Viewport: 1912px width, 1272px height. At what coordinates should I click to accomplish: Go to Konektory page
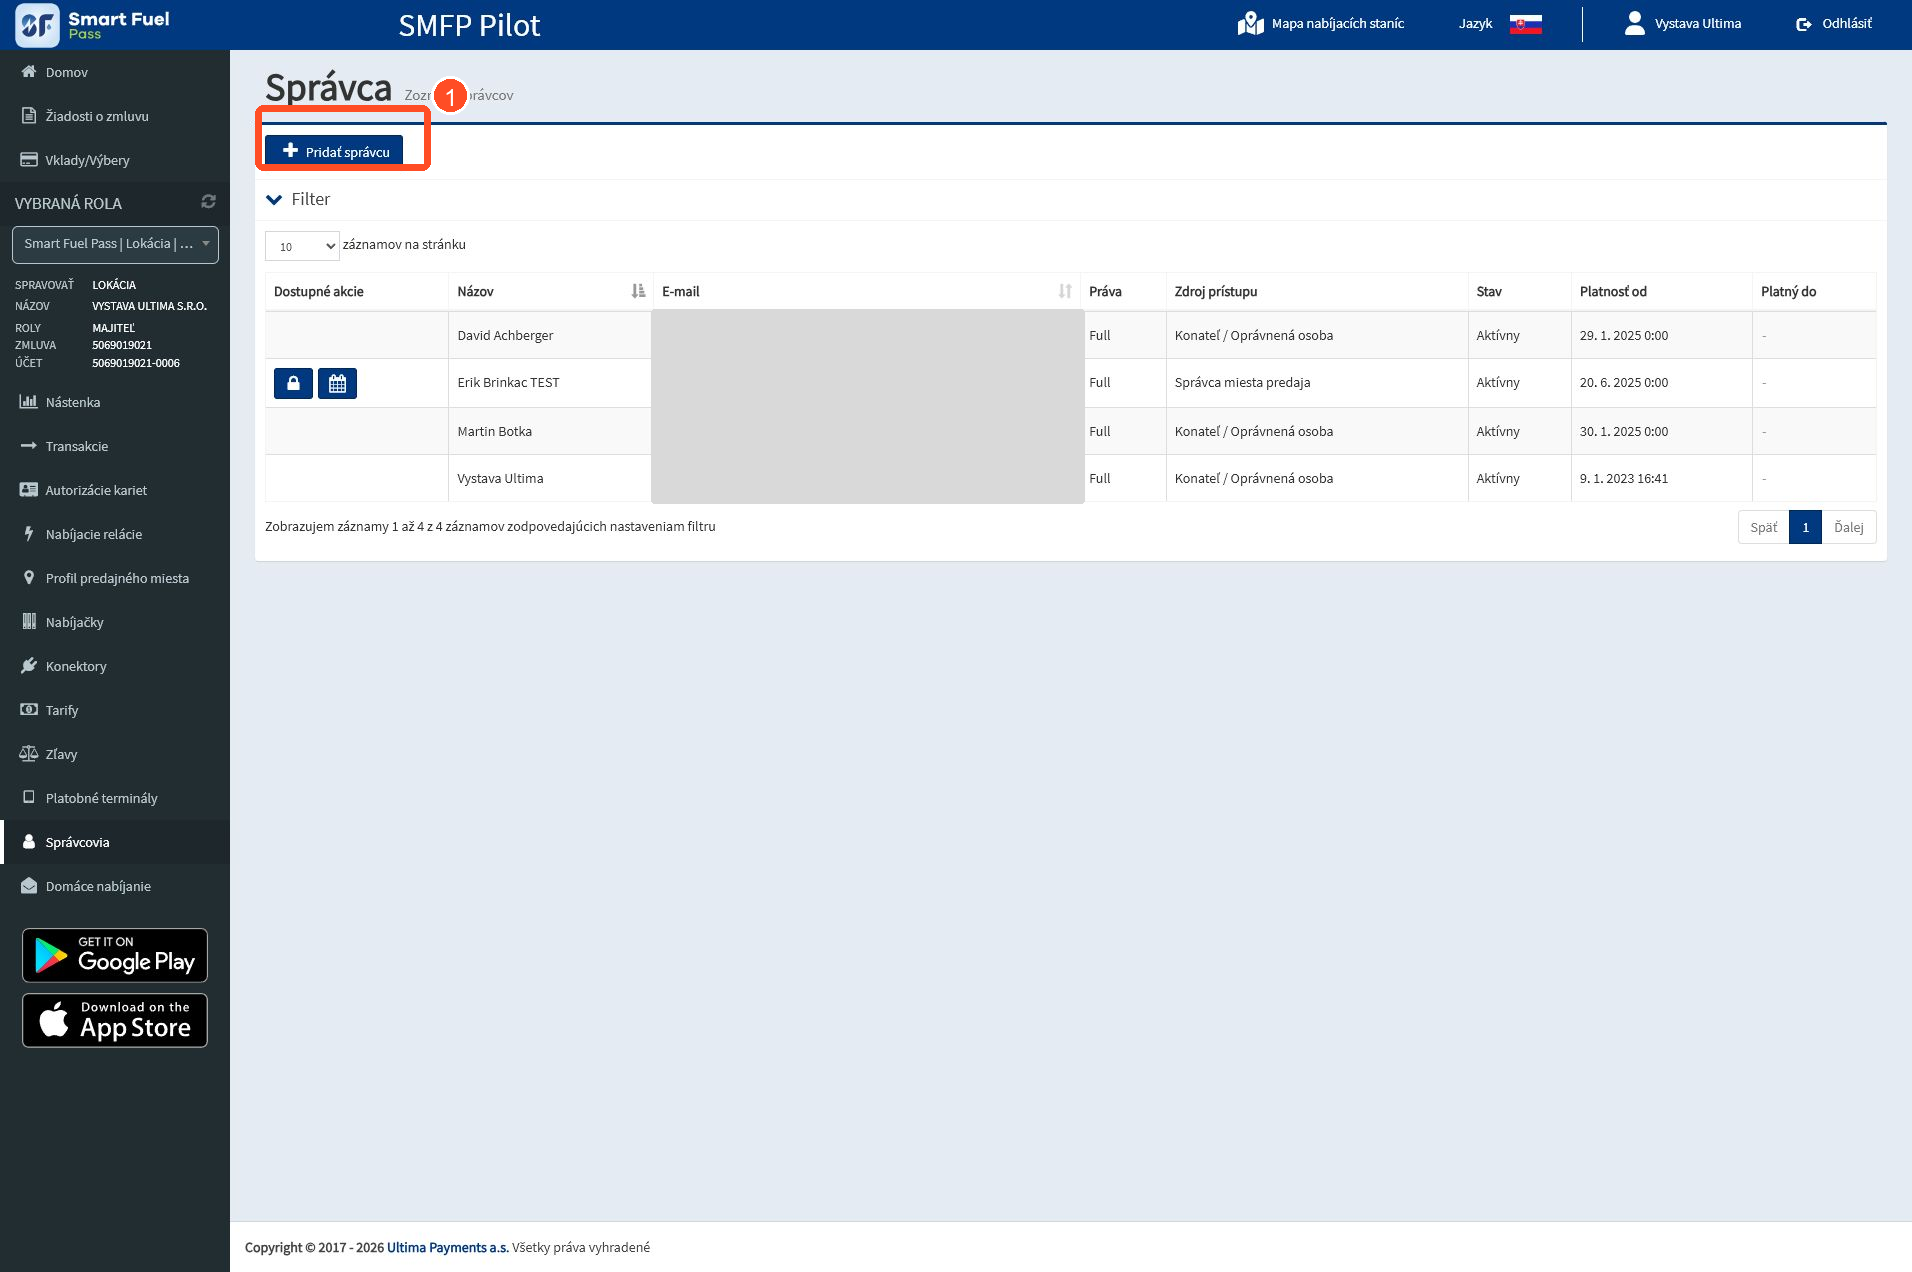115,666
